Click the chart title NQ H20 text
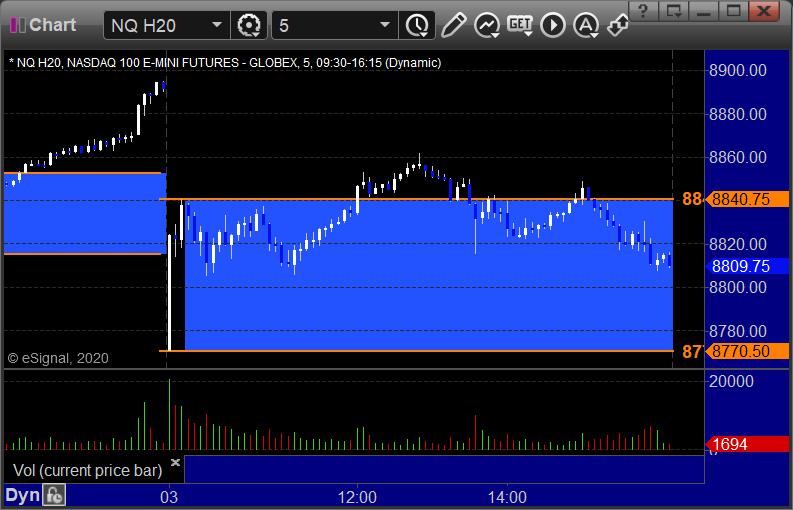 [225, 63]
